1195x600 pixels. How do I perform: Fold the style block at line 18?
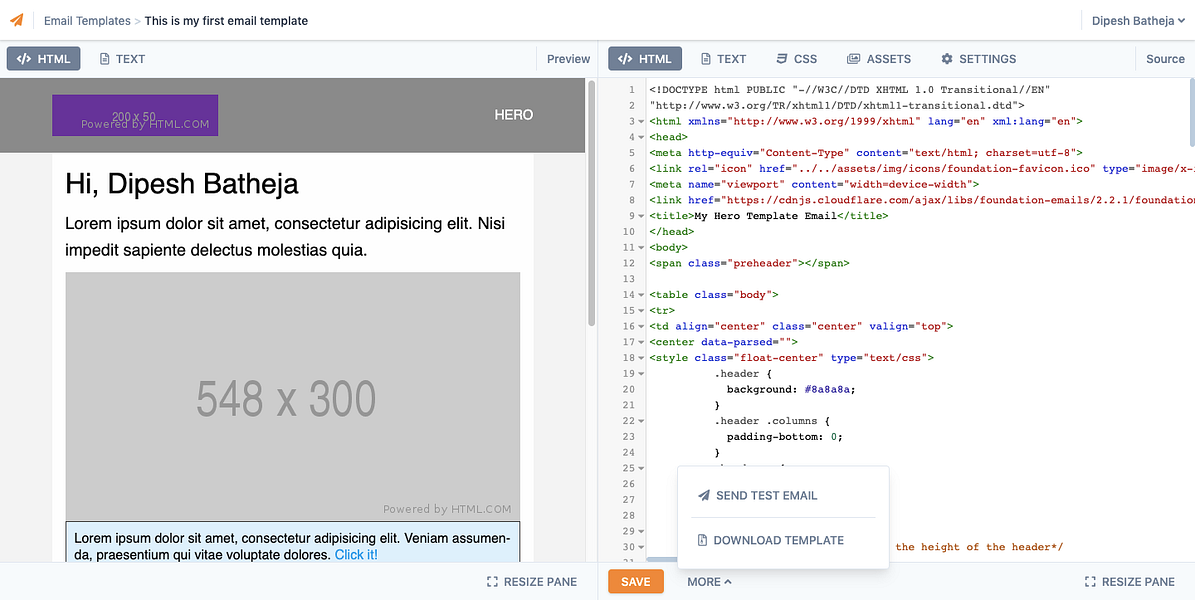(641, 358)
